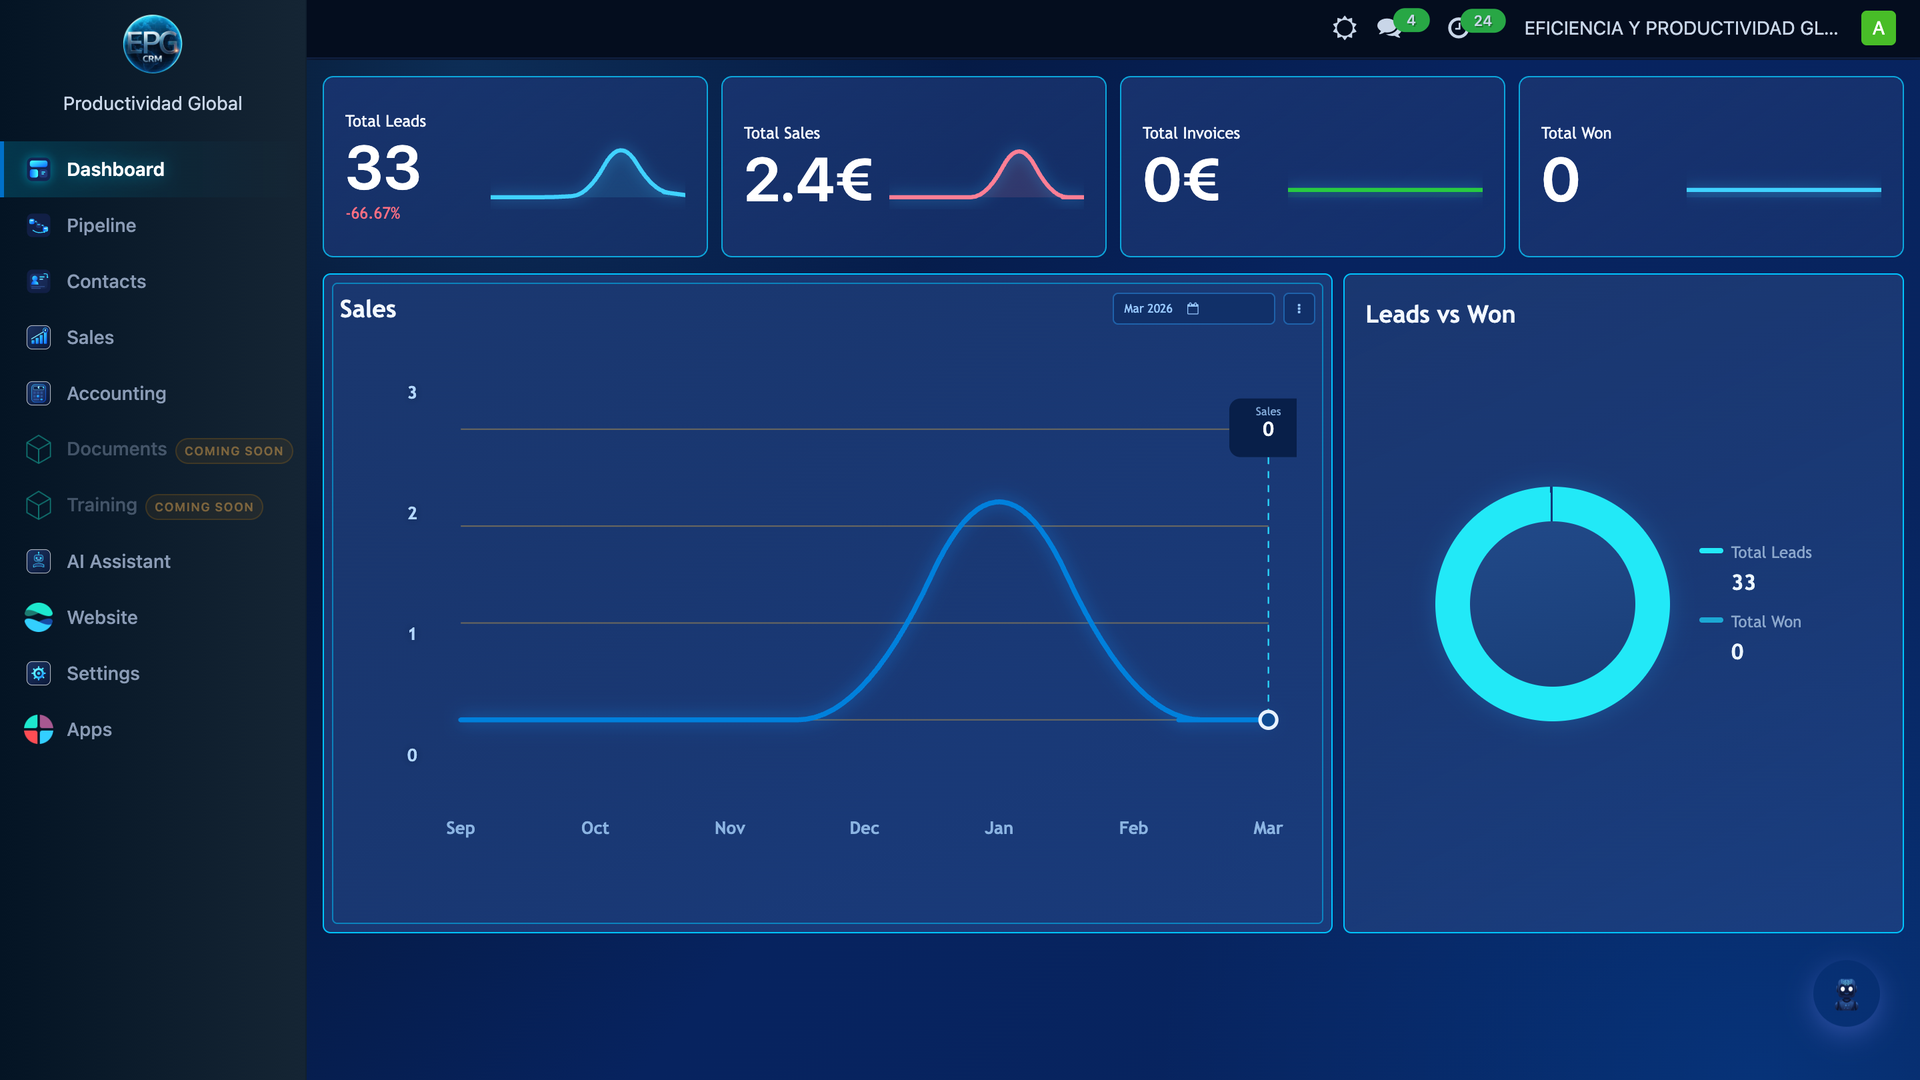The image size is (1920, 1080).
Task: Click the Apps colorful pie icon
Action: (38, 730)
